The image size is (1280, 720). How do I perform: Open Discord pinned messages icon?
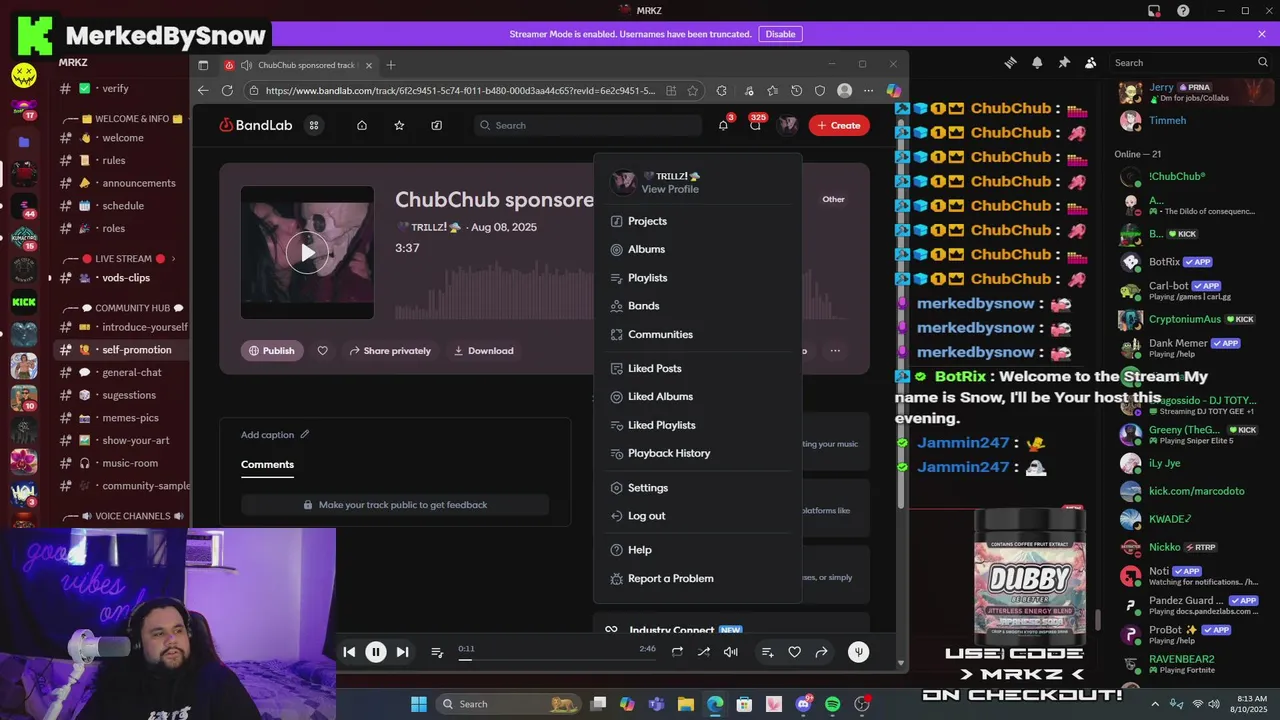click(1064, 62)
